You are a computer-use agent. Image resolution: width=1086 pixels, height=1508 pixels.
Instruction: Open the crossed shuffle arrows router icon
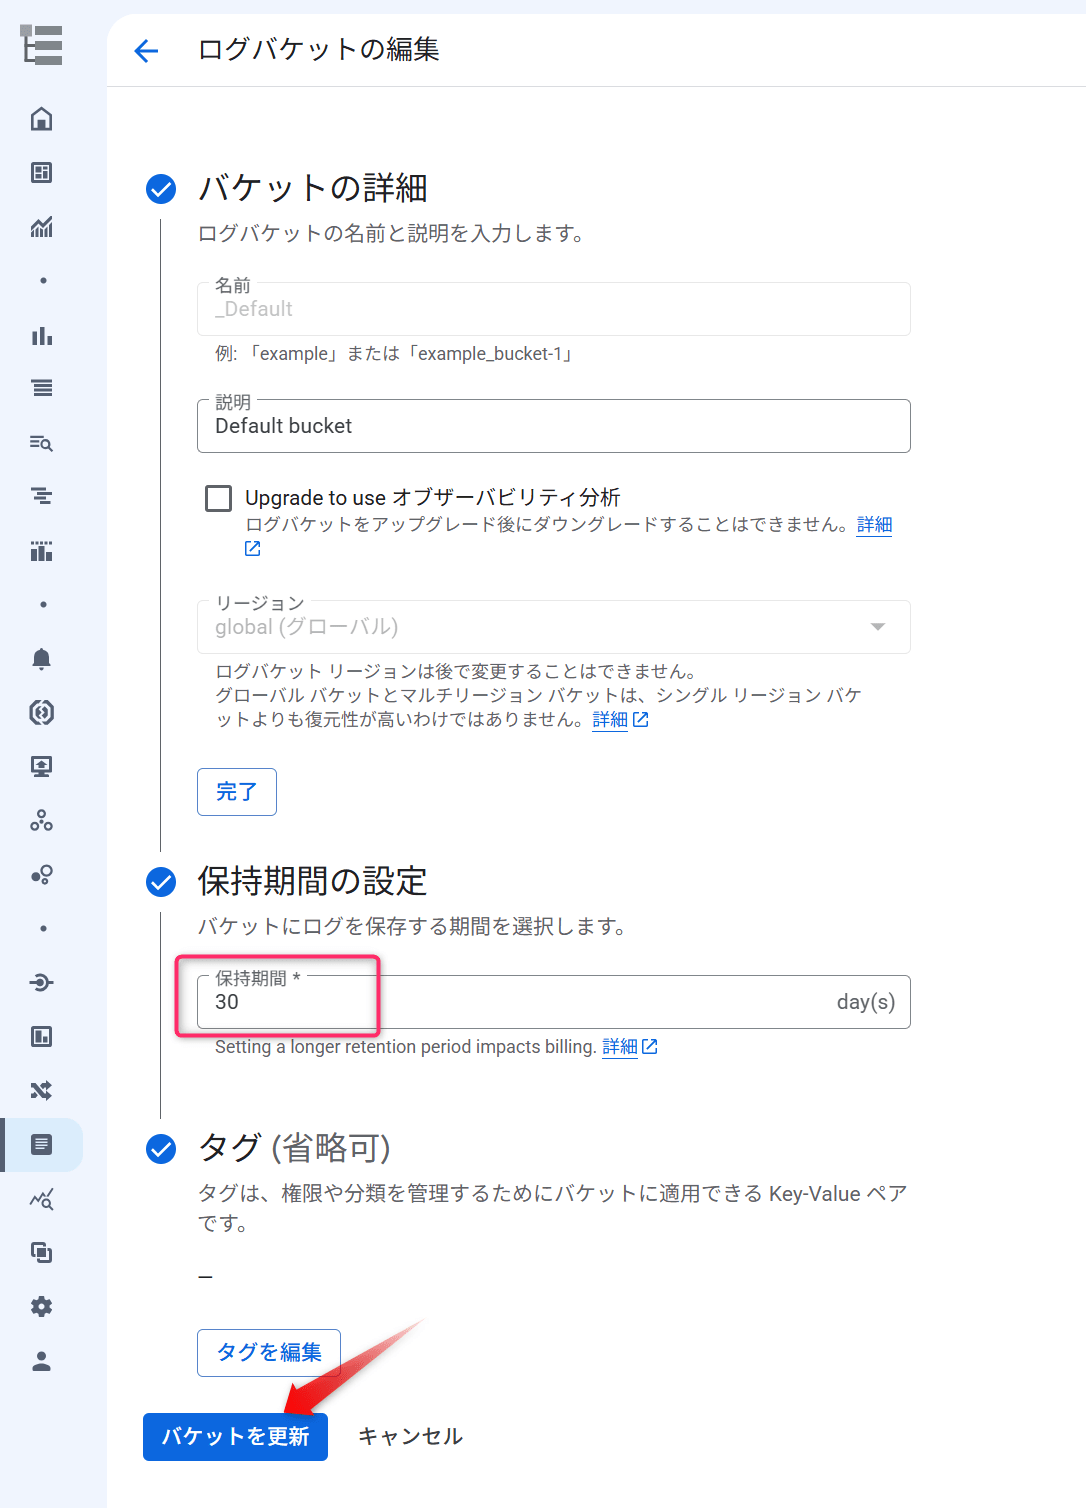click(x=42, y=1091)
